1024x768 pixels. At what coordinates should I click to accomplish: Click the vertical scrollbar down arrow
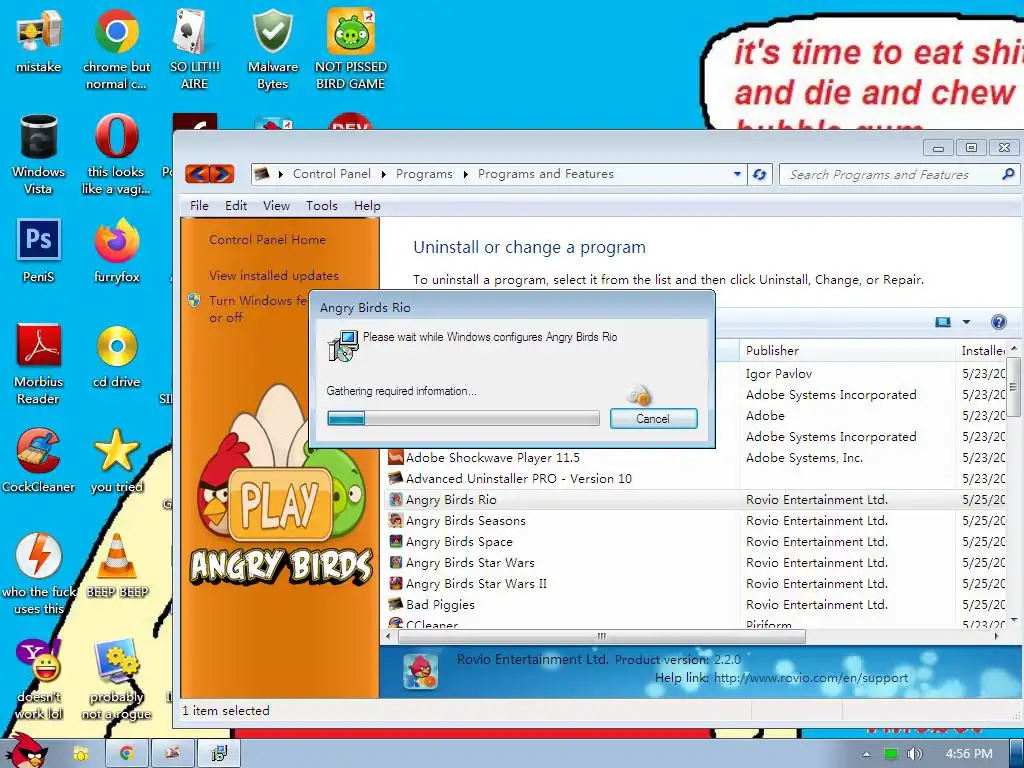1014,620
